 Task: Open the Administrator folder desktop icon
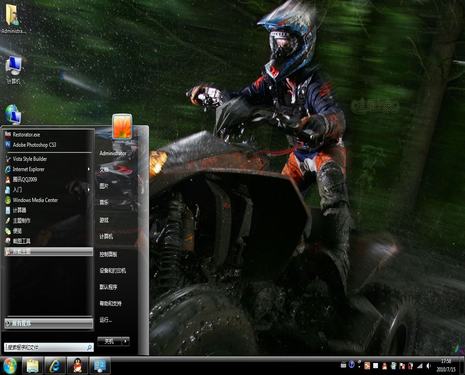click(x=13, y=18)
